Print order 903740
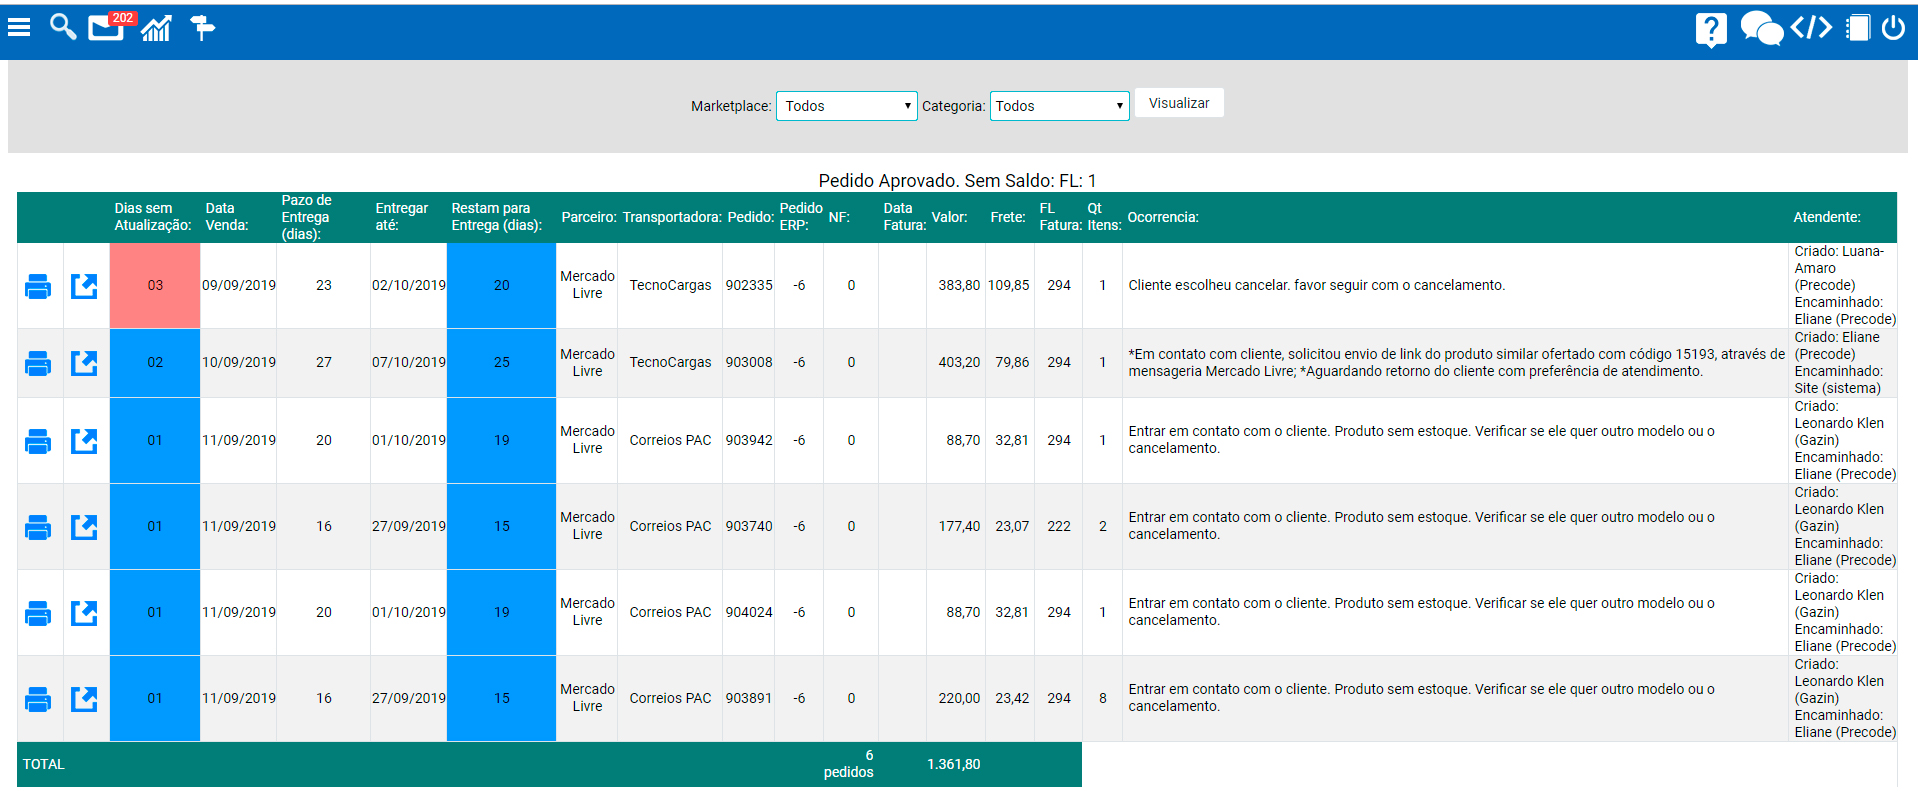 pos(38,527)
